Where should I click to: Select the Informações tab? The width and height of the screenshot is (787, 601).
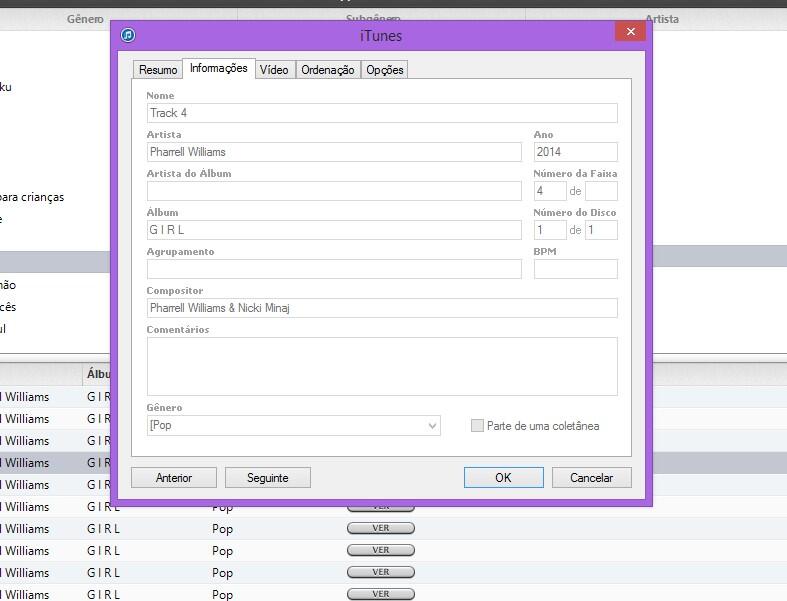(x=219, y=68)
